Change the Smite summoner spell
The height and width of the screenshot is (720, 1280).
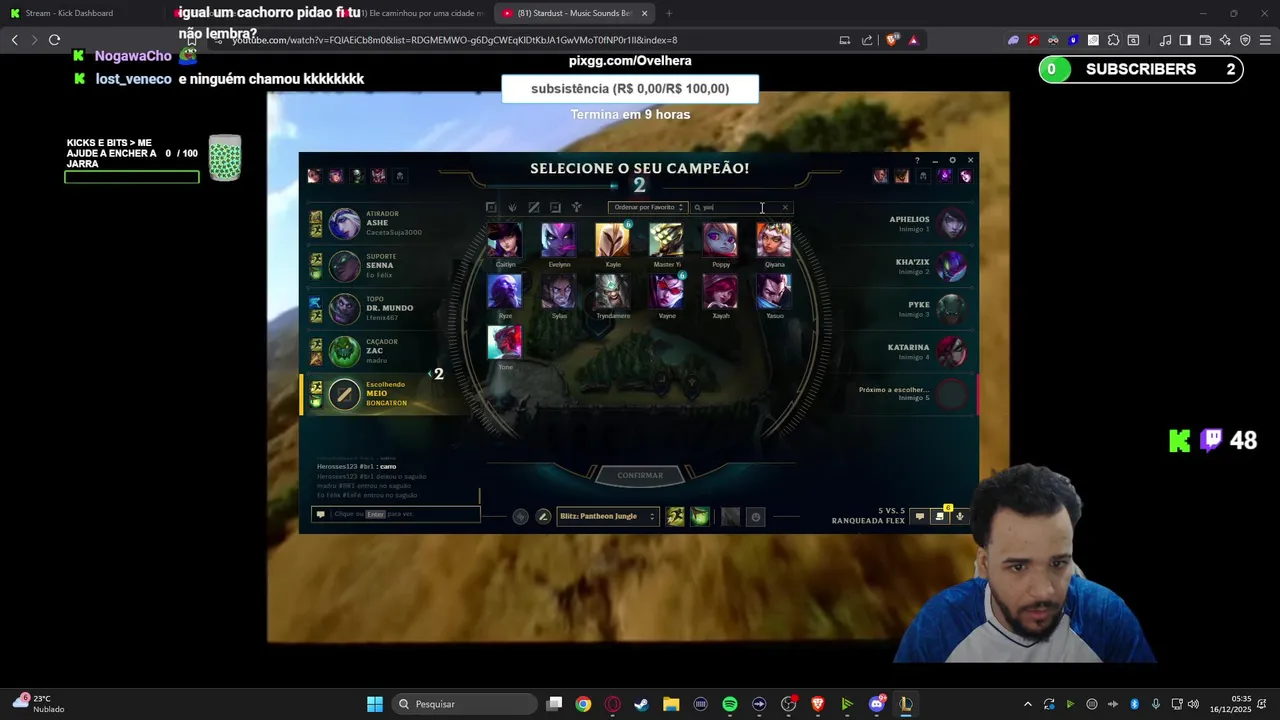coord(700,516)
